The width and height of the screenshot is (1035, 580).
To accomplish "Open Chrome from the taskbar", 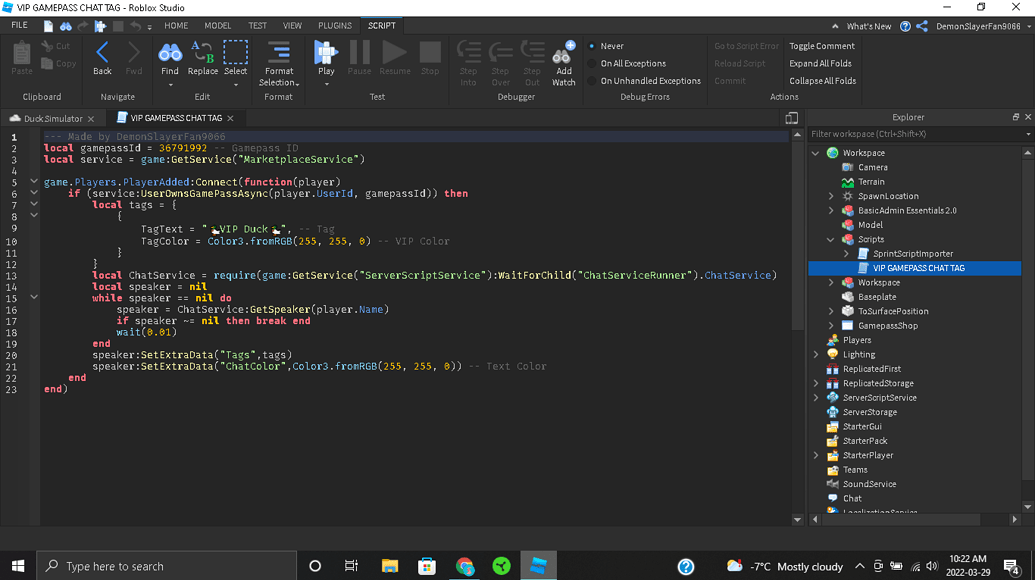I will 465,566.
